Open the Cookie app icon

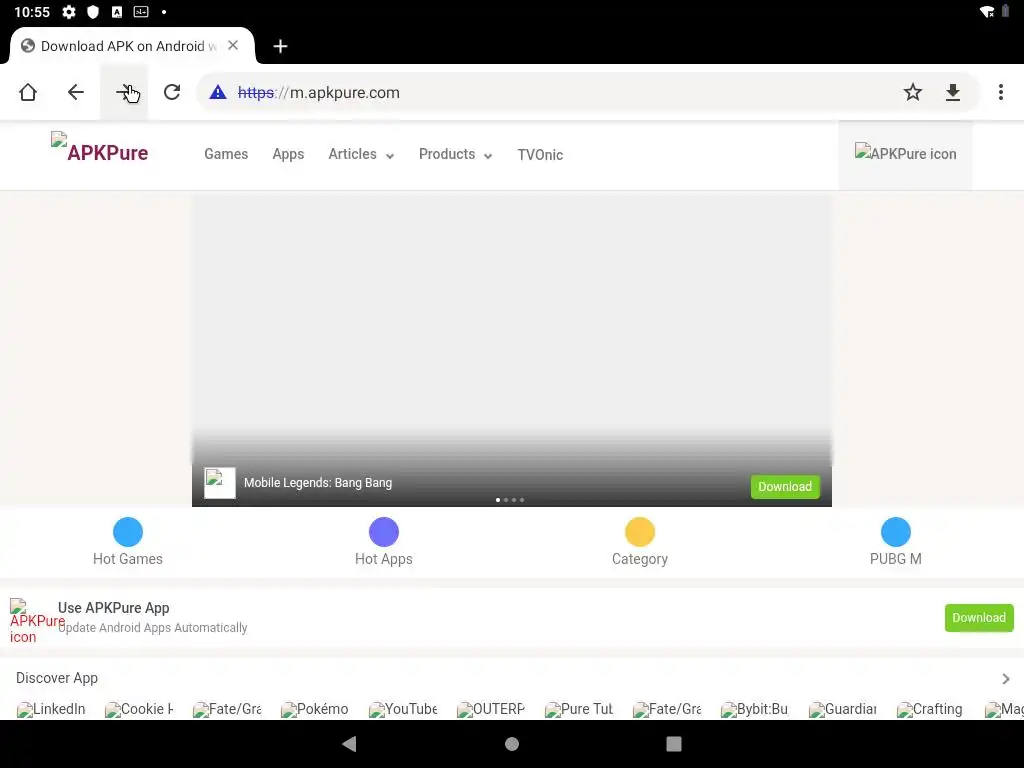[x=139, y=709]
